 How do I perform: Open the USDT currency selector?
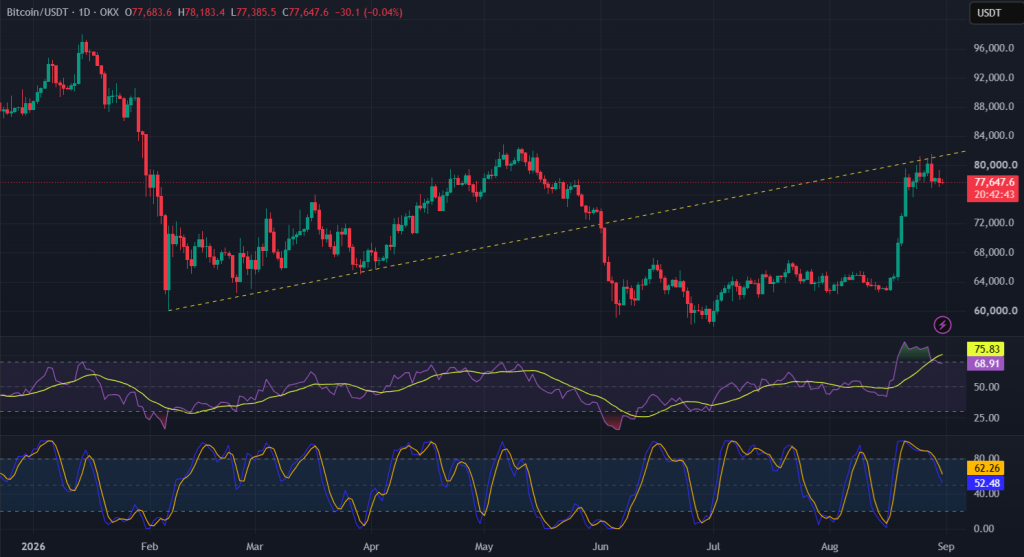tap(995, 13)
